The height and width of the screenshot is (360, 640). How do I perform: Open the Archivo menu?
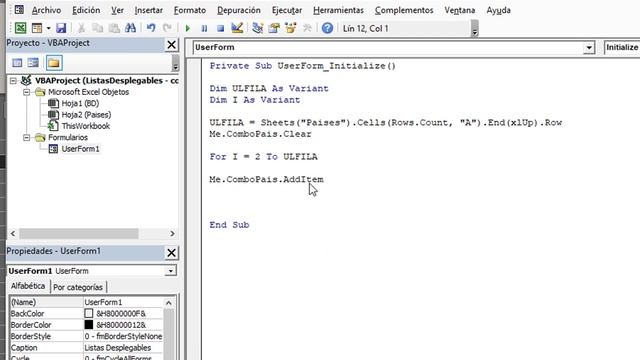pos(46,10)
